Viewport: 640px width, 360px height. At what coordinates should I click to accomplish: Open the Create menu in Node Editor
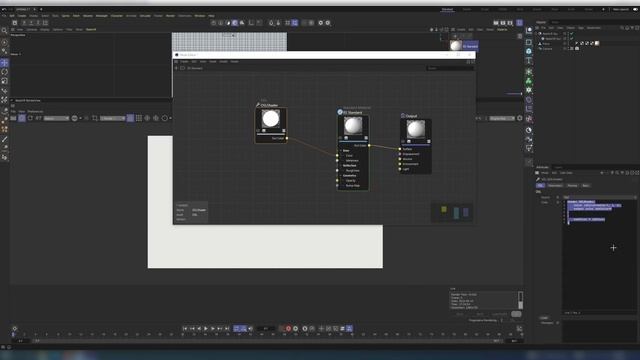pyautogui.click(x=184, y=62)
